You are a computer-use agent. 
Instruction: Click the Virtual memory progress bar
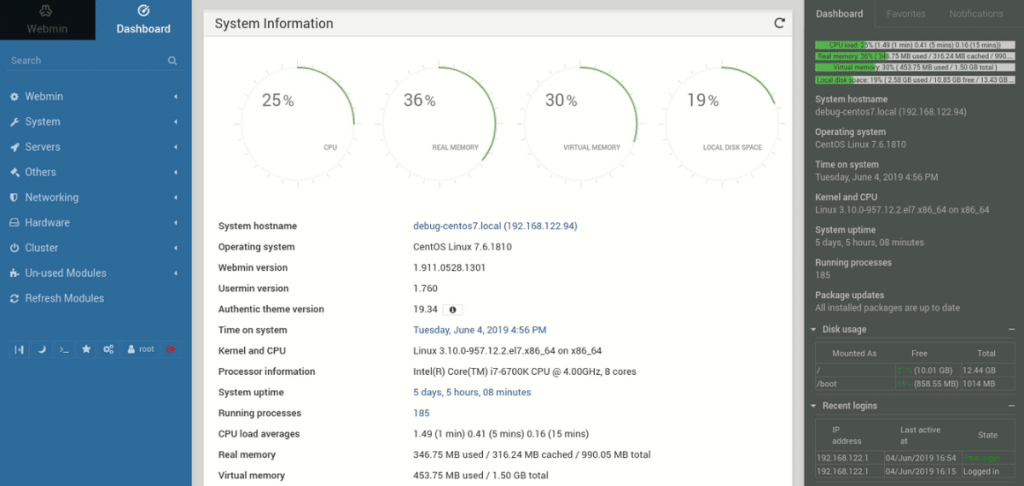pyautogui.click(x=915, y=67)
